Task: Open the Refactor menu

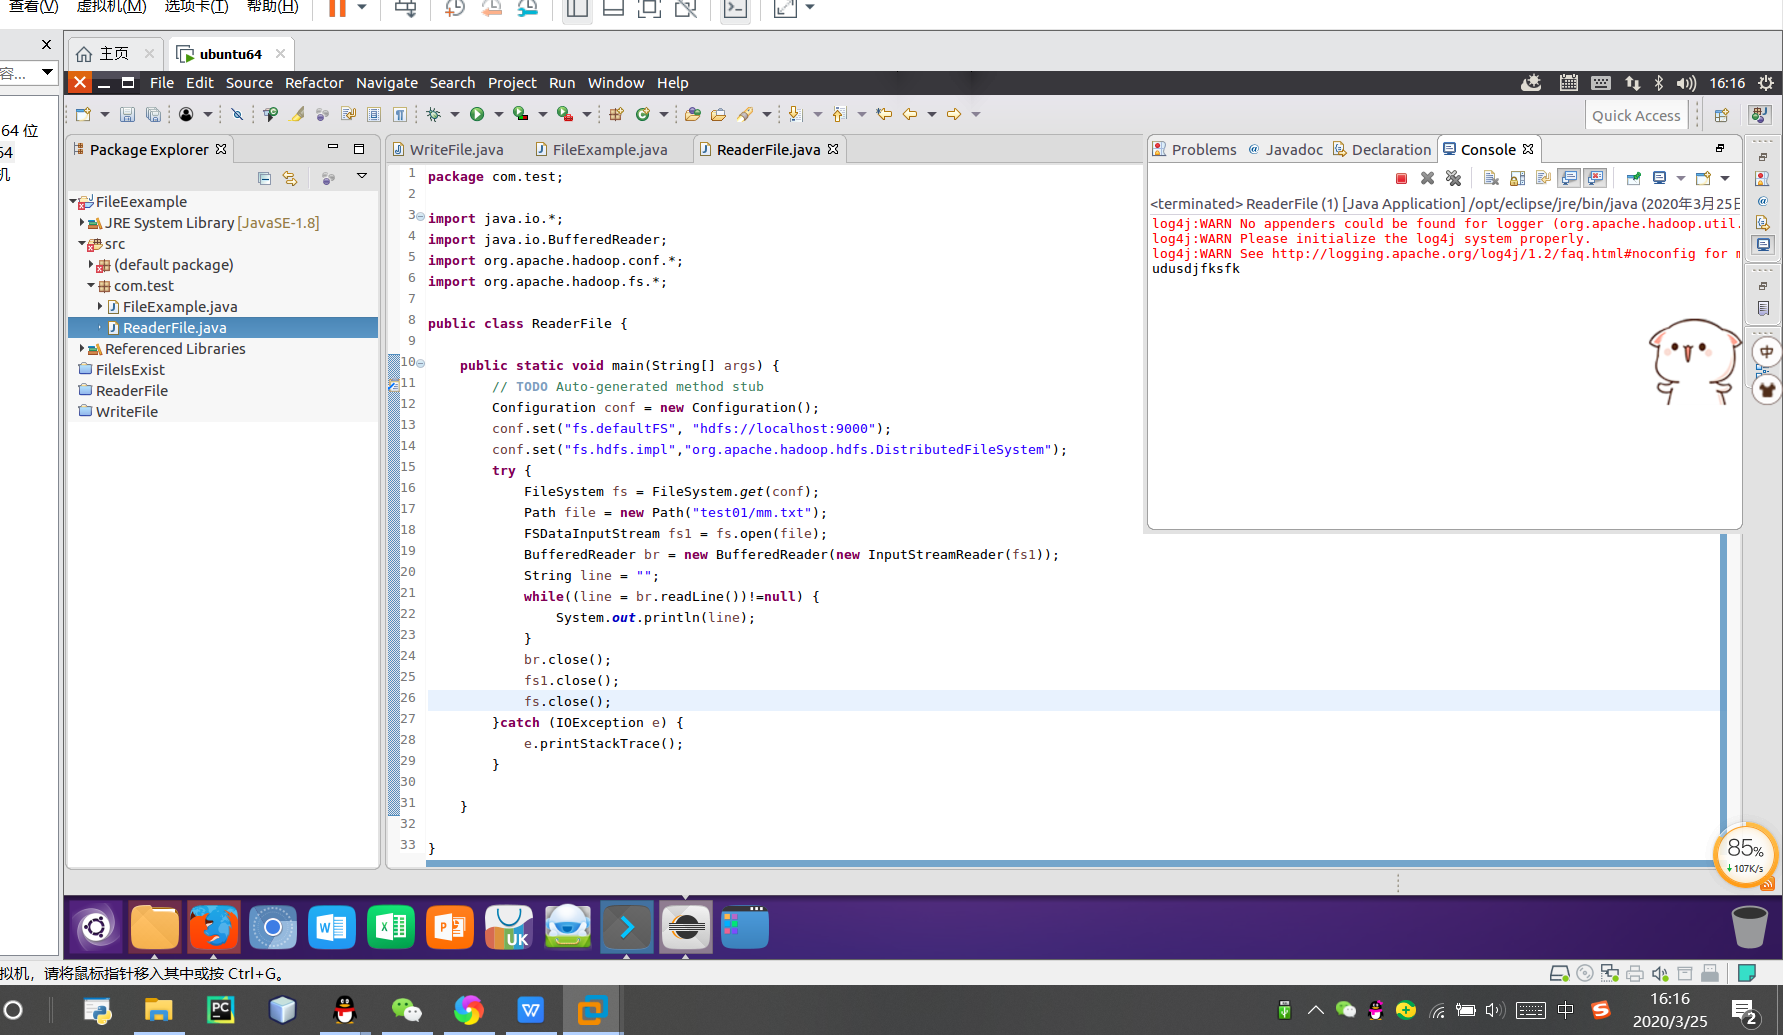Action: coord(314,83)
